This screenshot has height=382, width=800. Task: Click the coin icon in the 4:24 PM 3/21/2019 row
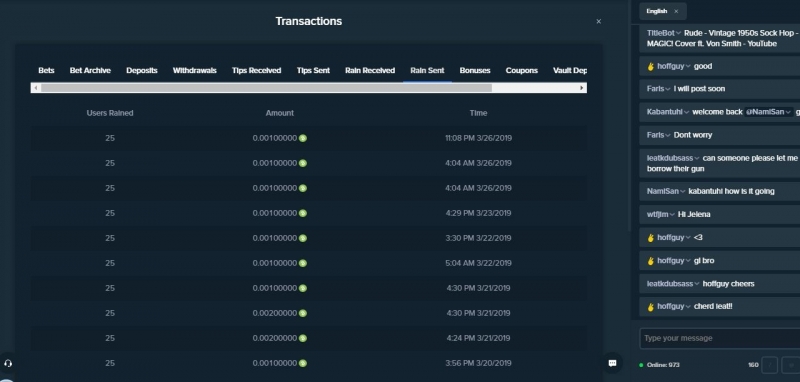[x=303, y=338]
